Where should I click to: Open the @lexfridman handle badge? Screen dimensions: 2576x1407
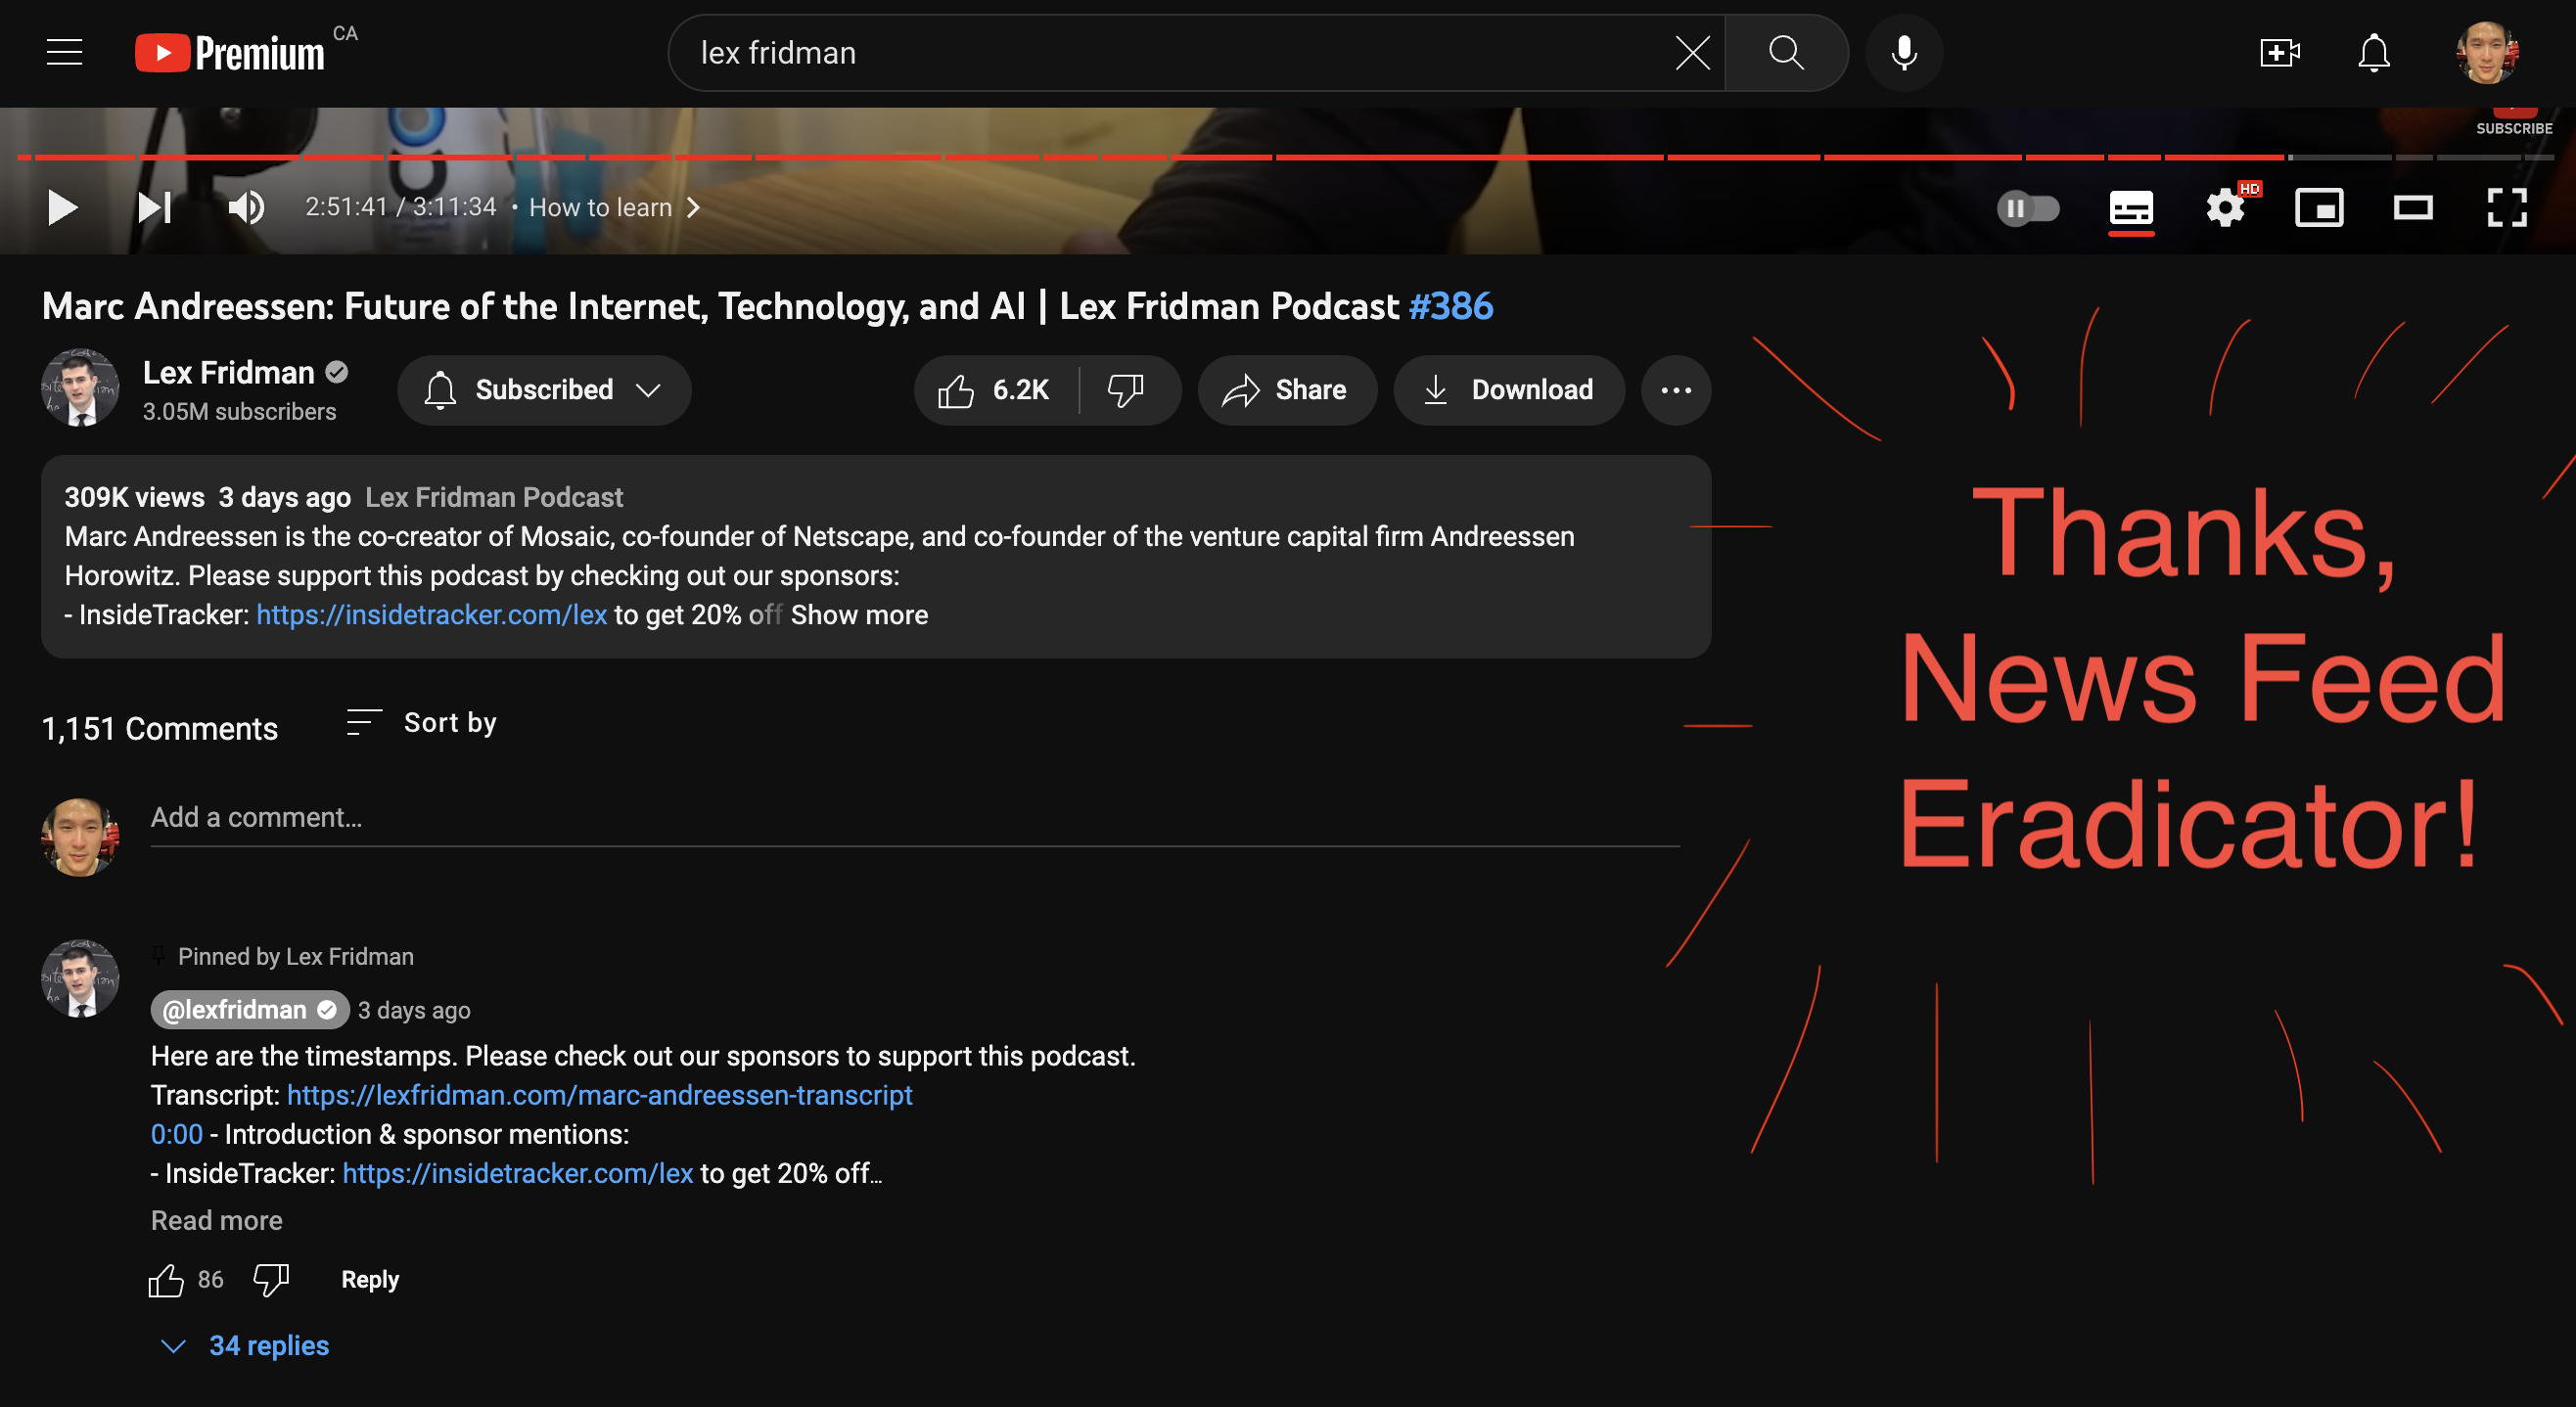coord(249,1010)
